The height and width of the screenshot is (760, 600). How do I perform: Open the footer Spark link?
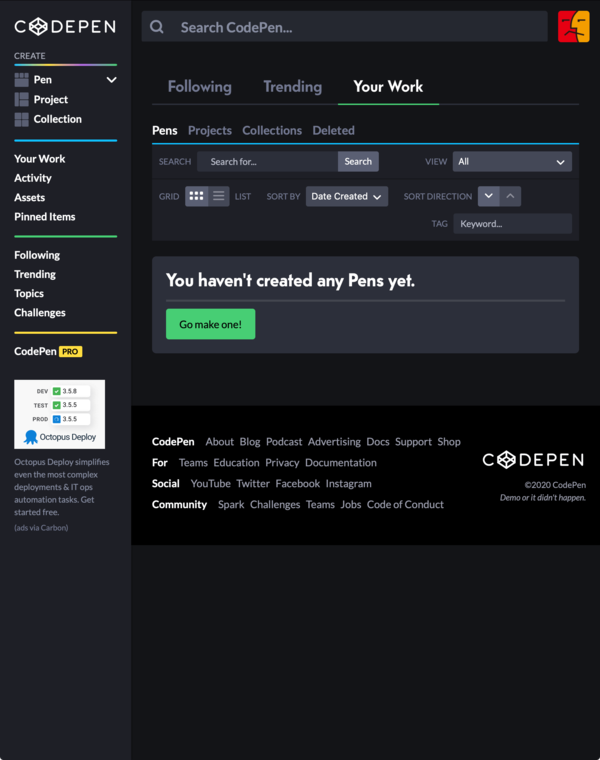pyautogui.click(x=231, y=504)
